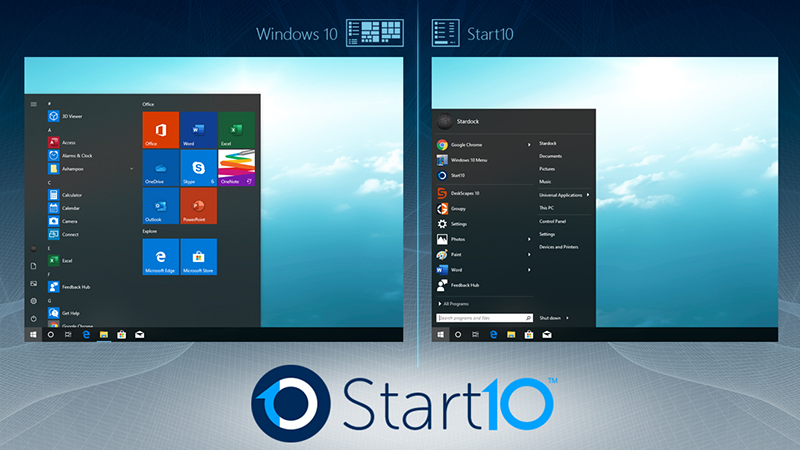Open Pictures icon in Windows 10 left rail
The height and width of the screenshot is (450, 800).
[x=34, y=284]
